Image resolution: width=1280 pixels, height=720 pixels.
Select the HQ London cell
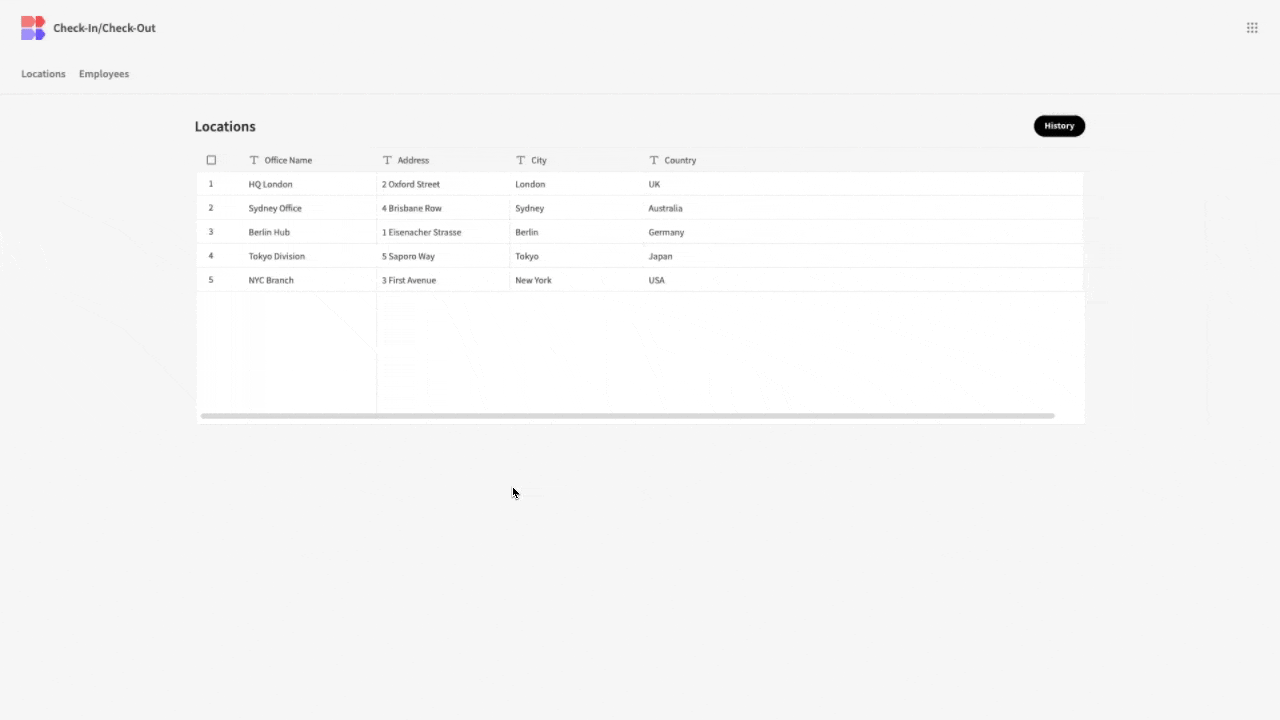point(310,184)
